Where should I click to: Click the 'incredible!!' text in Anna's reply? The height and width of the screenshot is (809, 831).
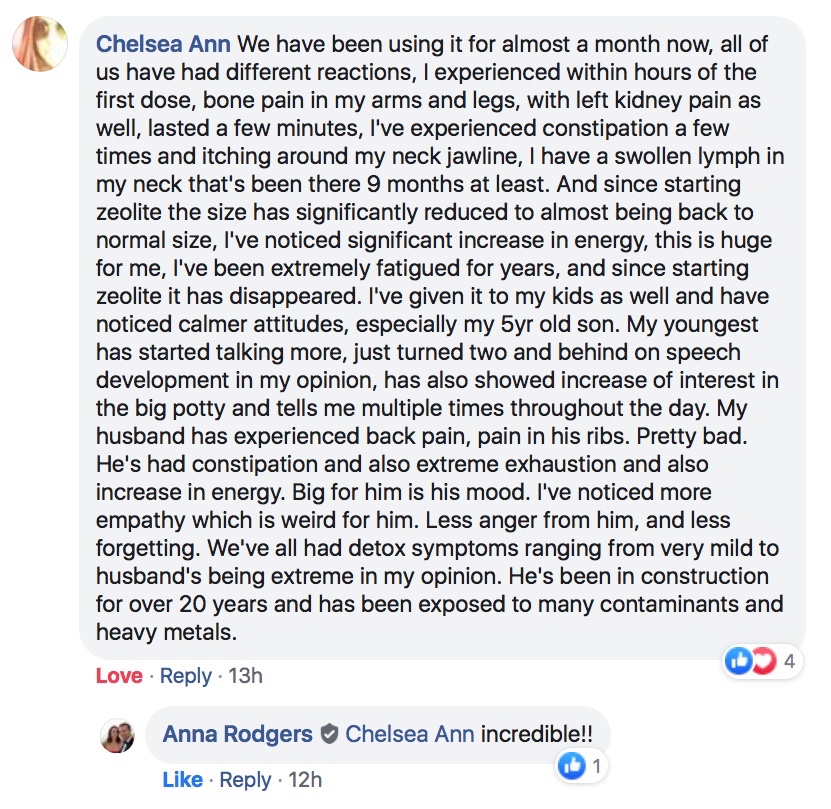pos(536,735)
